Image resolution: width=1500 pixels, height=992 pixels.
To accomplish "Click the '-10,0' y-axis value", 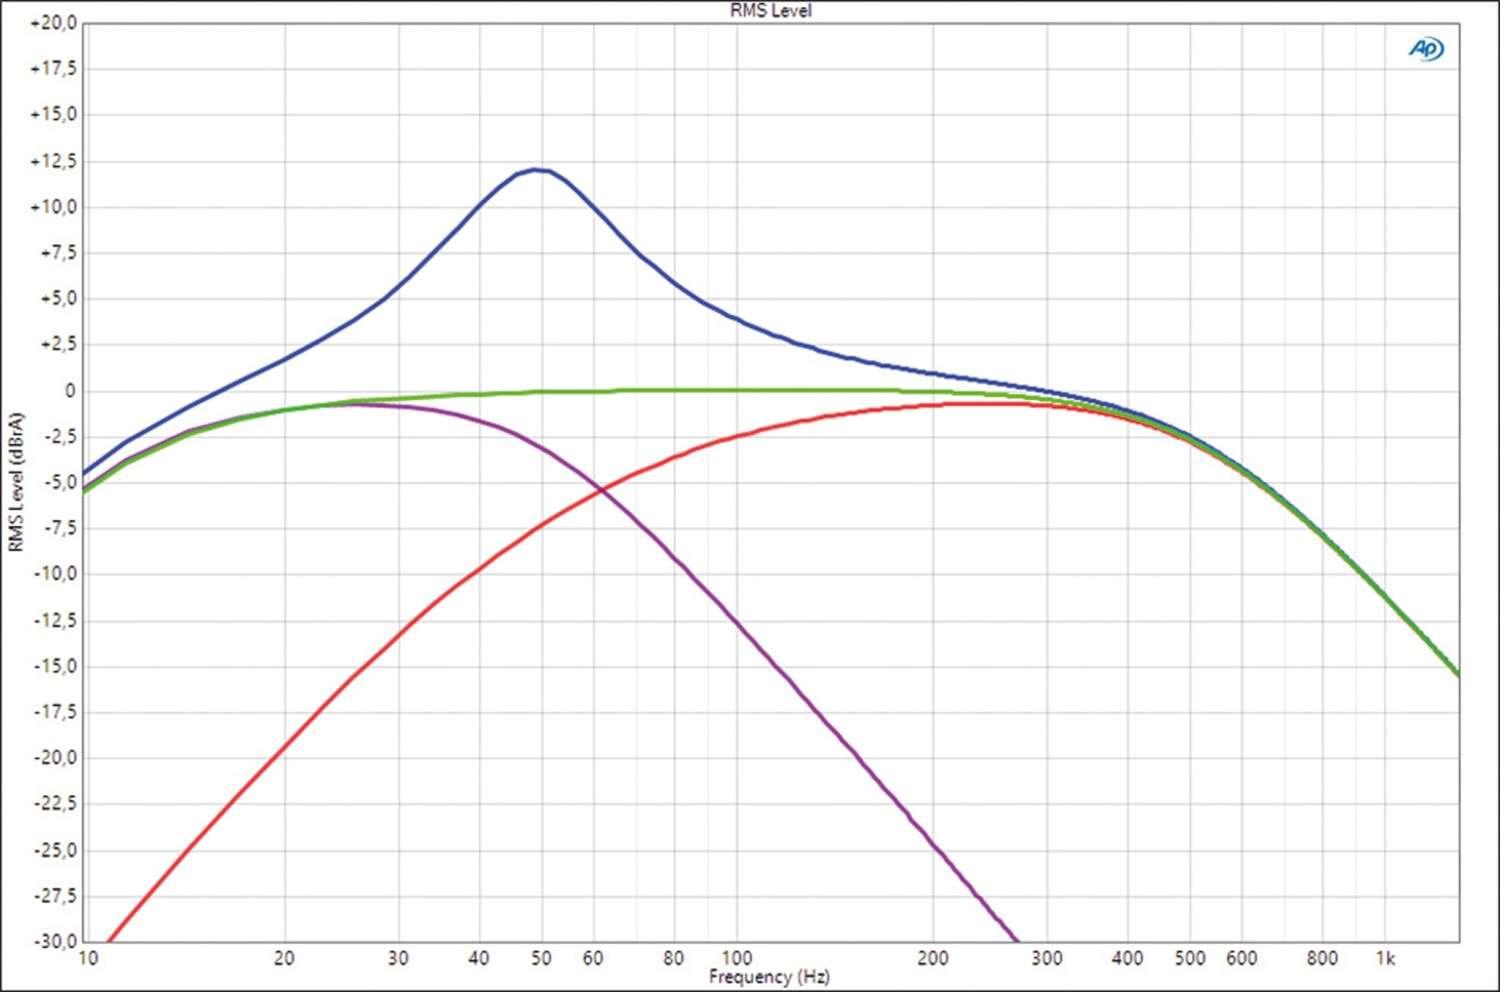I will 55,574.
